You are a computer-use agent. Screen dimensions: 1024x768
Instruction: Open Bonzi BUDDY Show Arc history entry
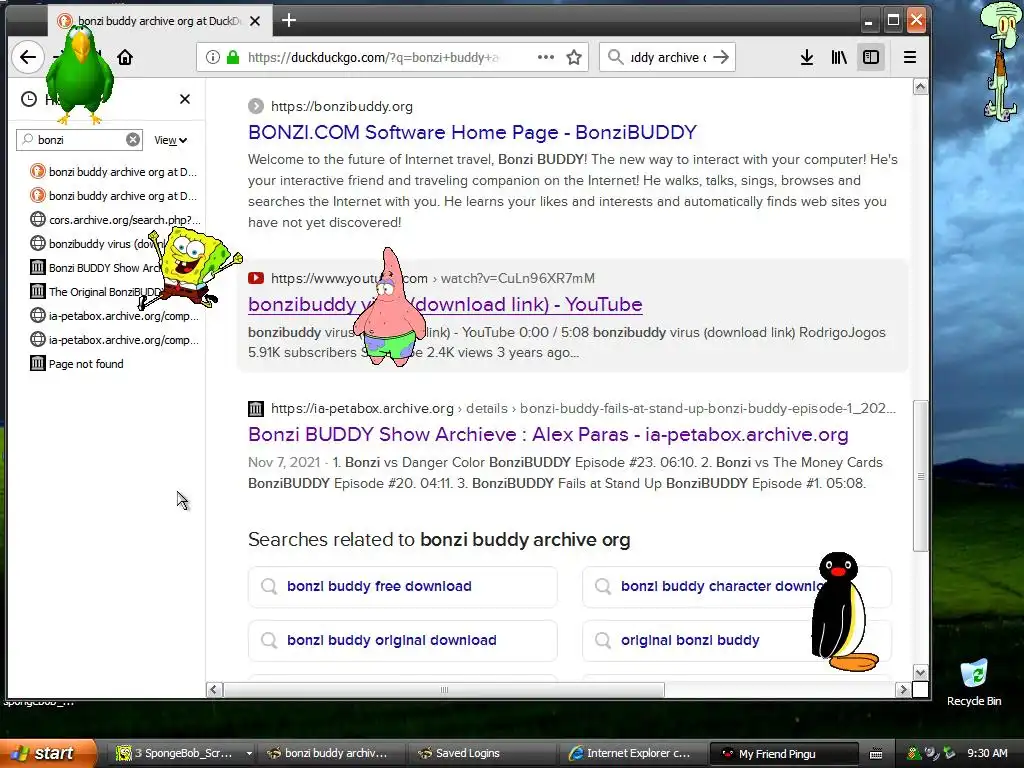pyautogui.click(x=95, y=268)
